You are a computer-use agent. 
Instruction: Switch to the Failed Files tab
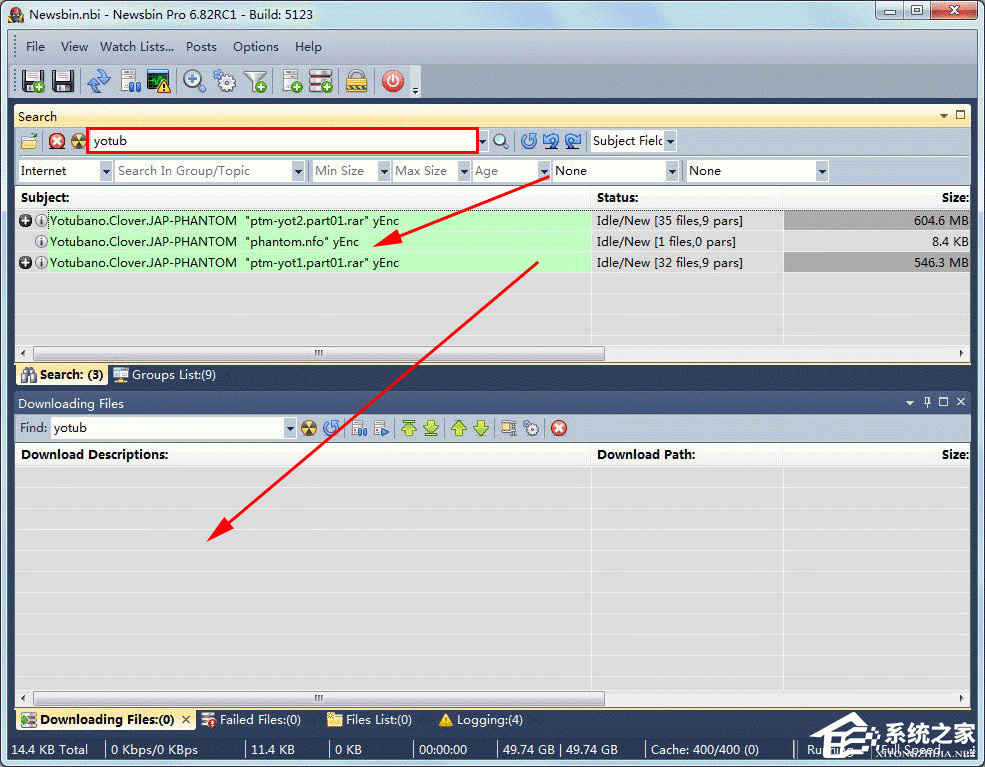point(251,719)
